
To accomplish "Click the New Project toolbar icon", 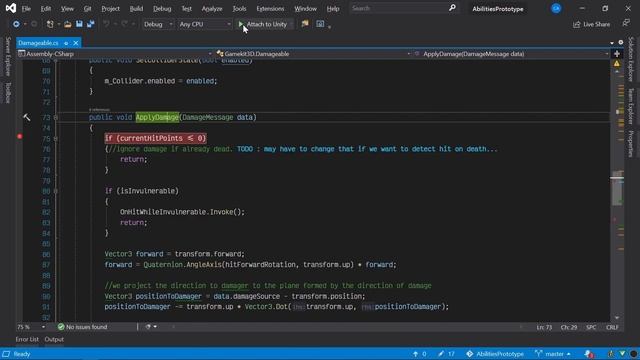I will point(50,24).
